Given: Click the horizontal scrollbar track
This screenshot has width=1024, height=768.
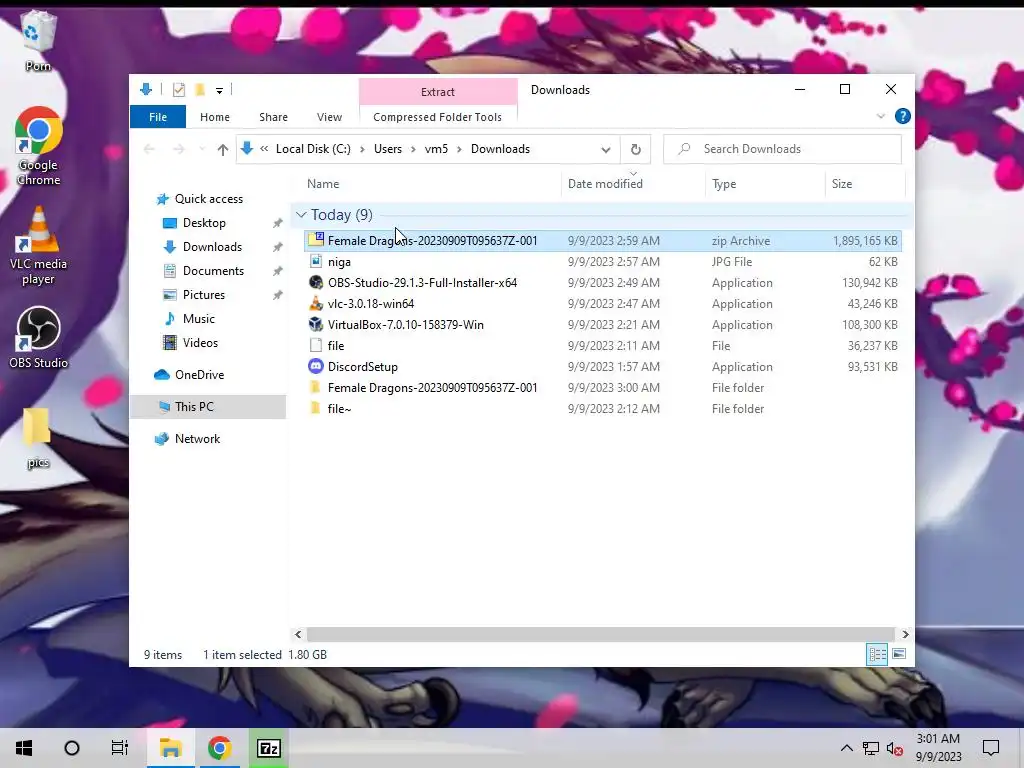Looking at the screenshot, I should tap(601, 634).
